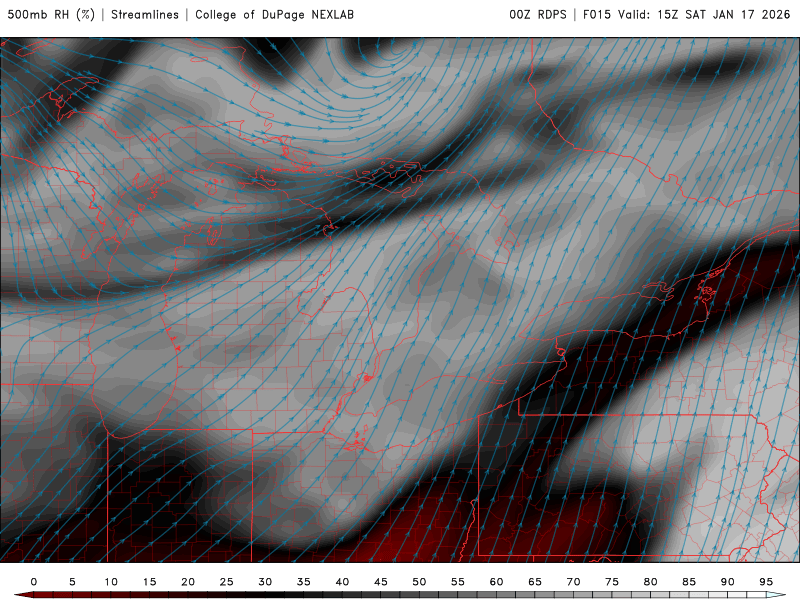Click the colorbar label "70"

[573, 582]
